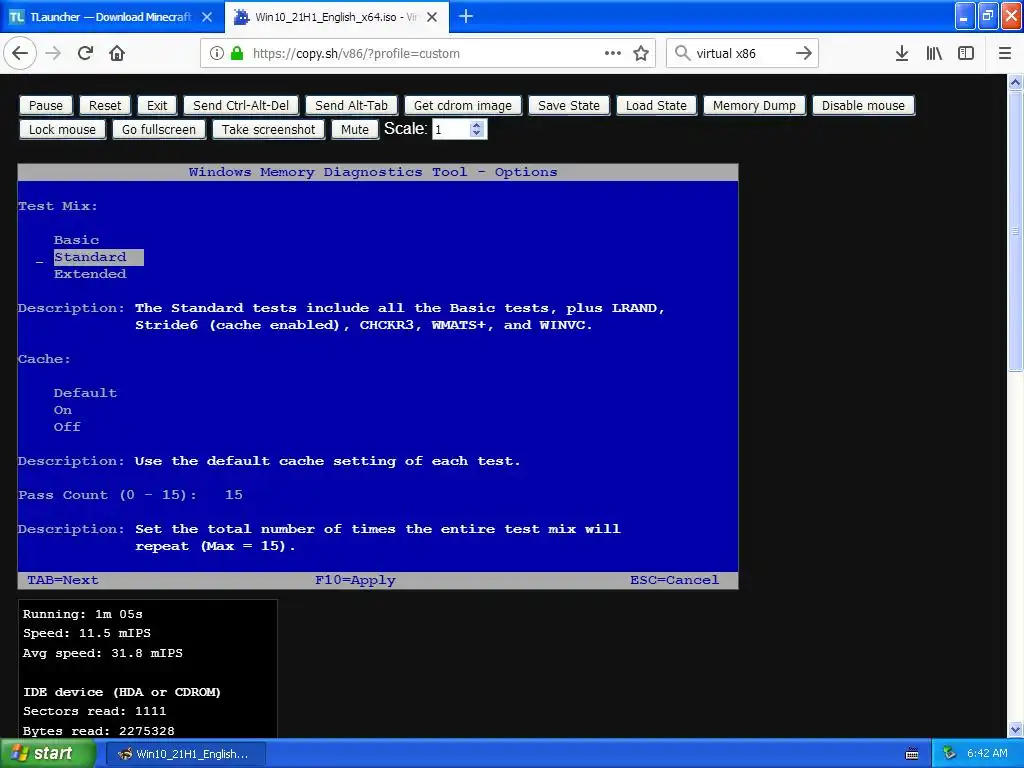Switch to the TLauncher Download Minecraft tab
Image resolution: width=1024 pixels, height=768 pixels.
[112, 17]
